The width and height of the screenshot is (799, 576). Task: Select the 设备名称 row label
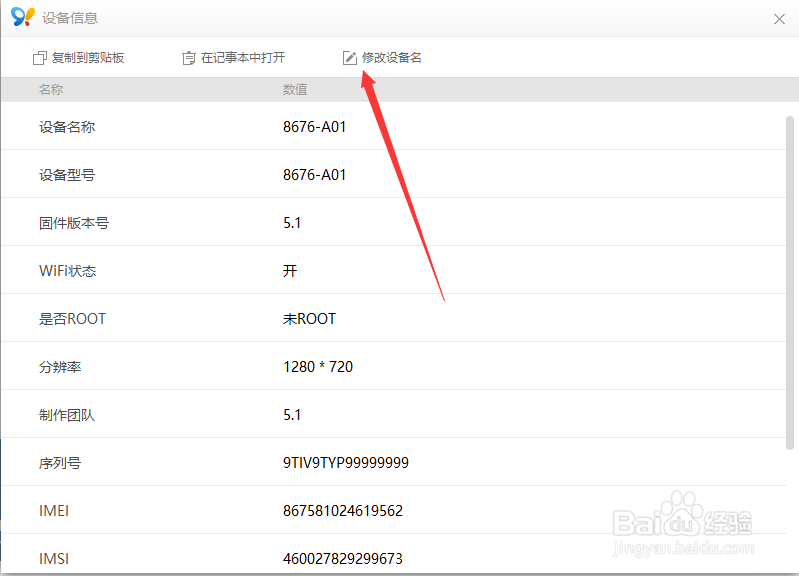click(67, 127)
